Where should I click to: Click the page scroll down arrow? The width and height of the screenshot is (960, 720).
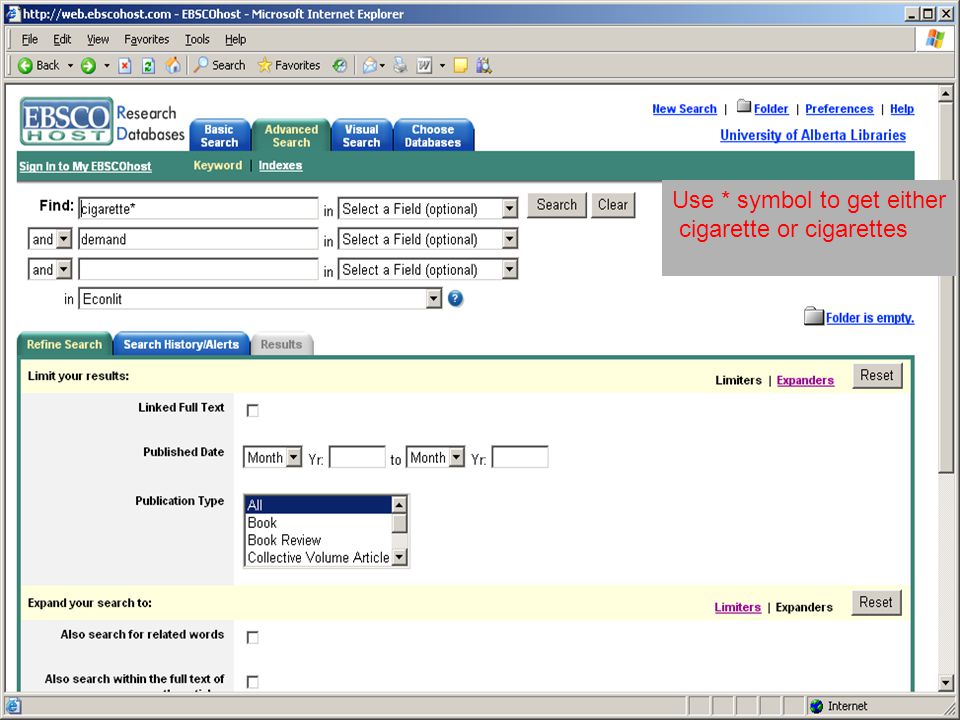[946, 682]
